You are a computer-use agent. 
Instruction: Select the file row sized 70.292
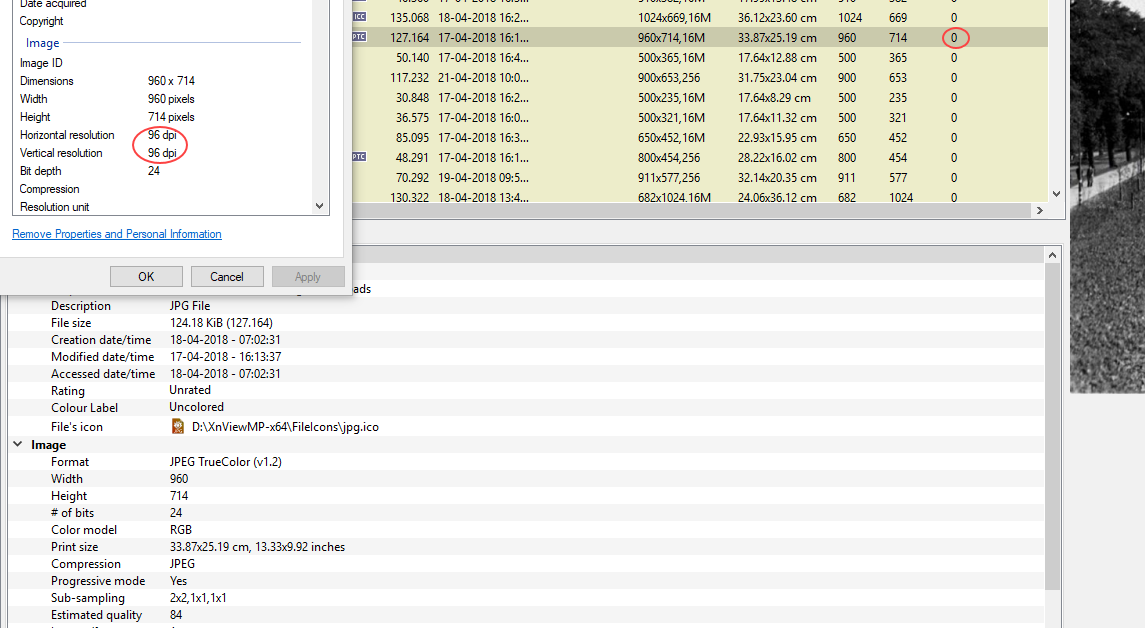(700, 177)
